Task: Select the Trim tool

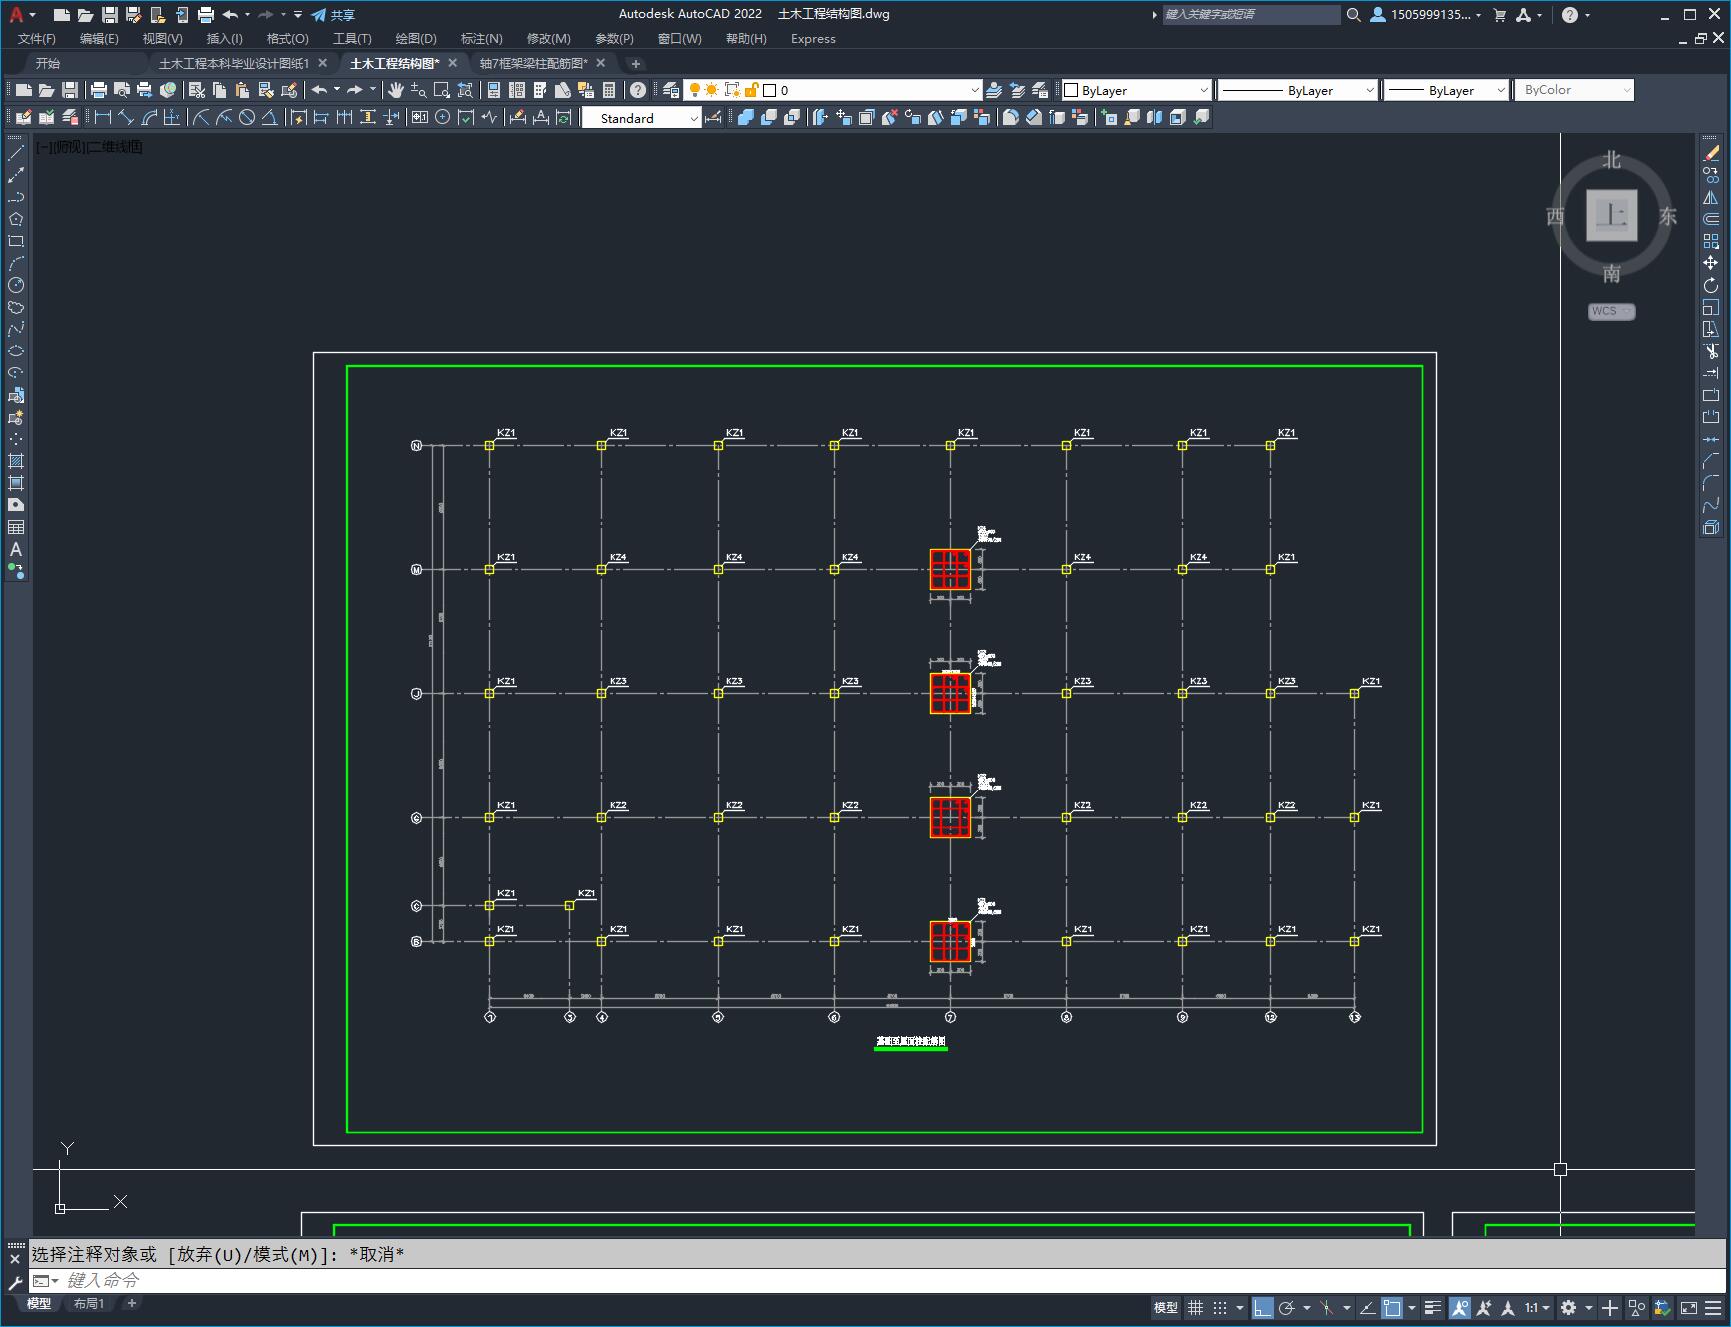Action: tap(1711, 351)
